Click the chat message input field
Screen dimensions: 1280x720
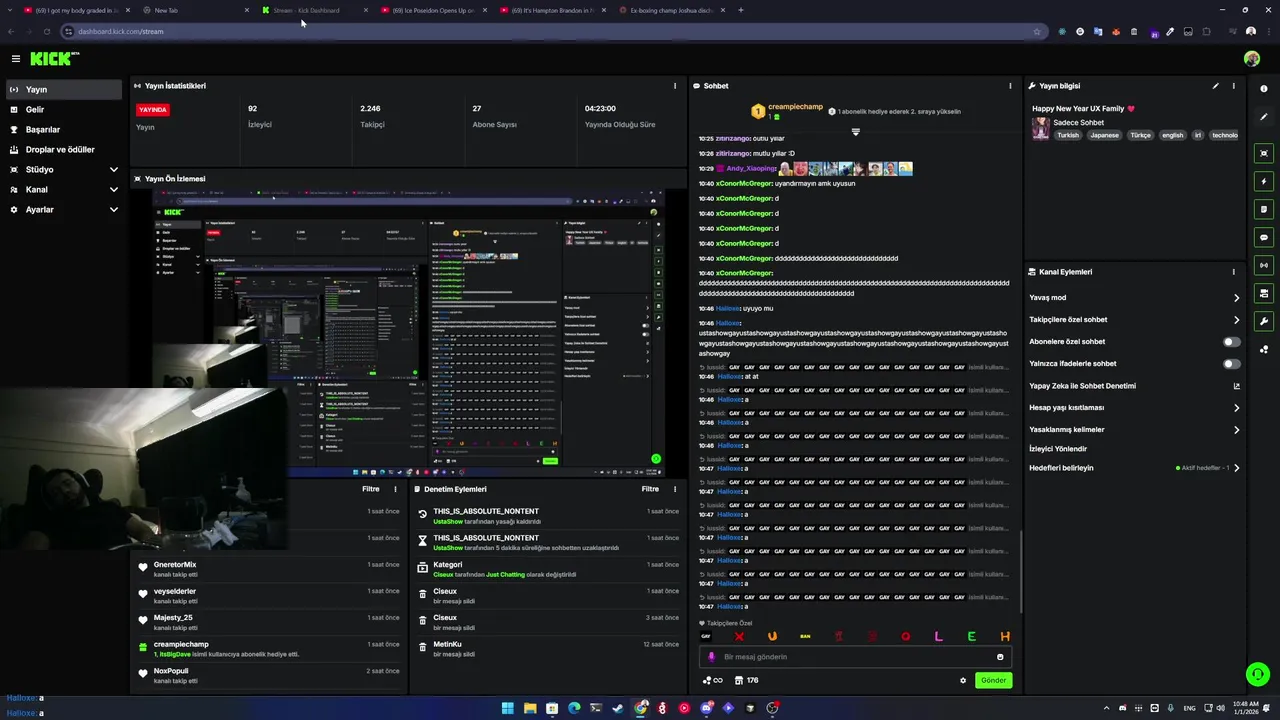(855, 657)
